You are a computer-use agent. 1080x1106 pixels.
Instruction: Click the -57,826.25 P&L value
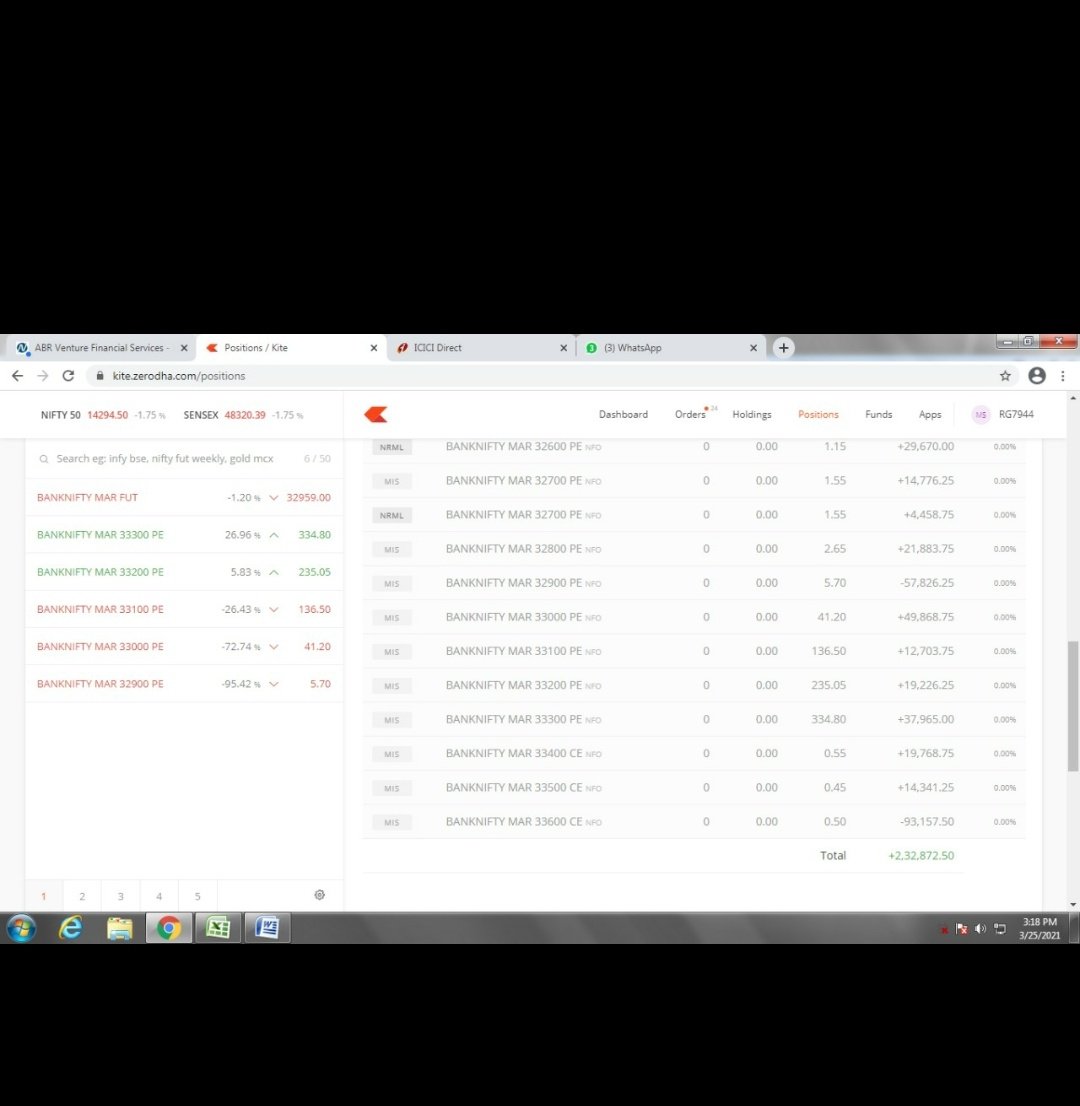point(927,583)
